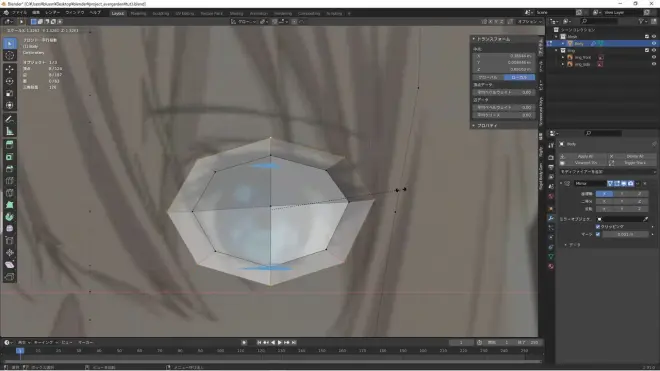This screenshot has height=371, width=660.
Task: Activate the Inset Faces tool
Action: click(10, 157)
